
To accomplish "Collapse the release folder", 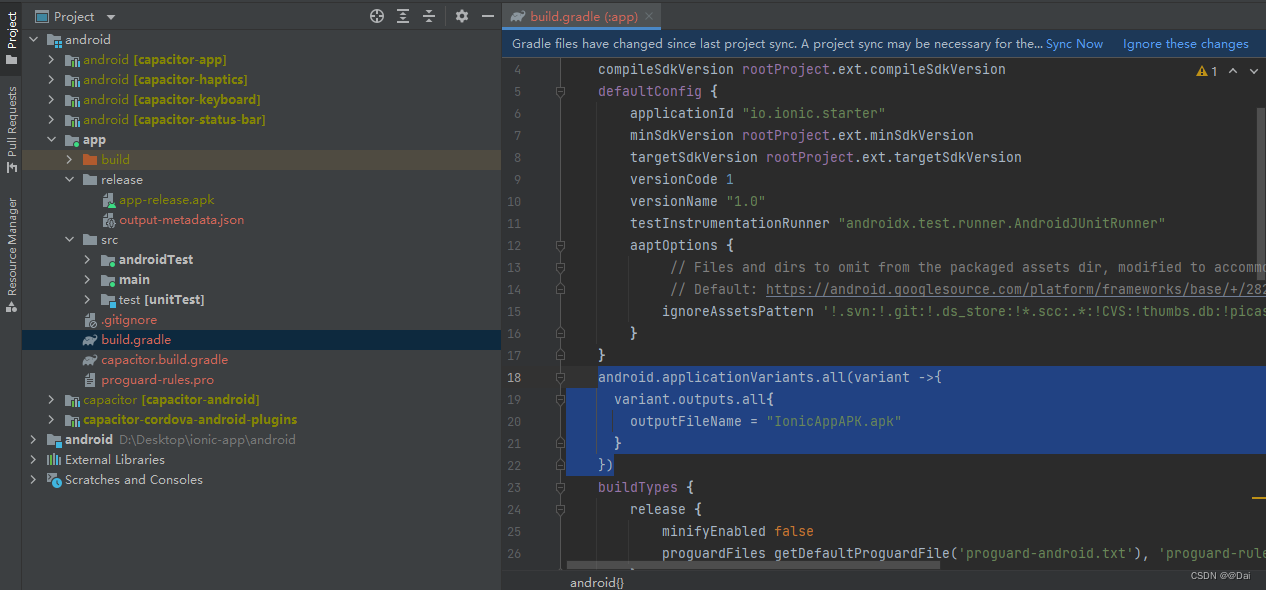I will 69,180.
